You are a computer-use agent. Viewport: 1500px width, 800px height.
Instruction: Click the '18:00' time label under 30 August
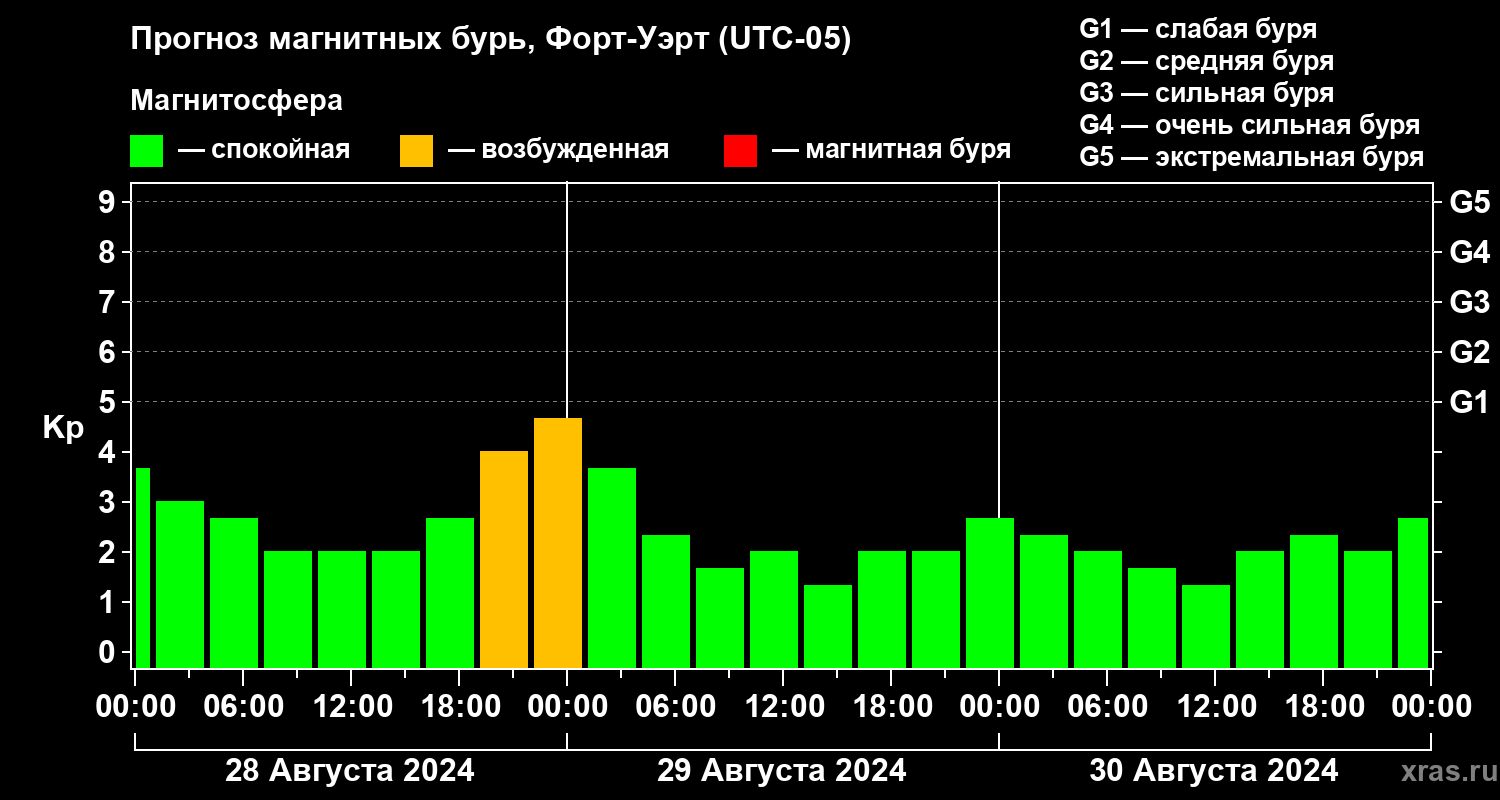1325,707
